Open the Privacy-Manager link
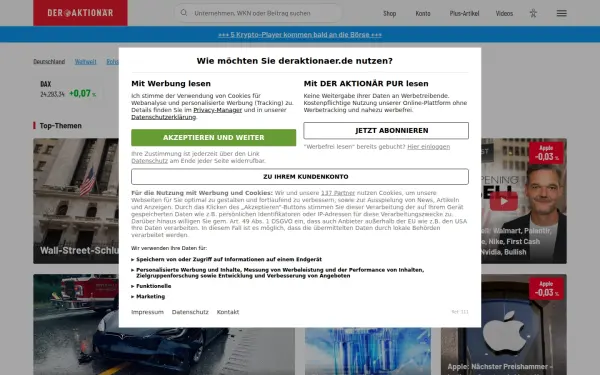The image size is (600, 375). [x=217, y=110]
